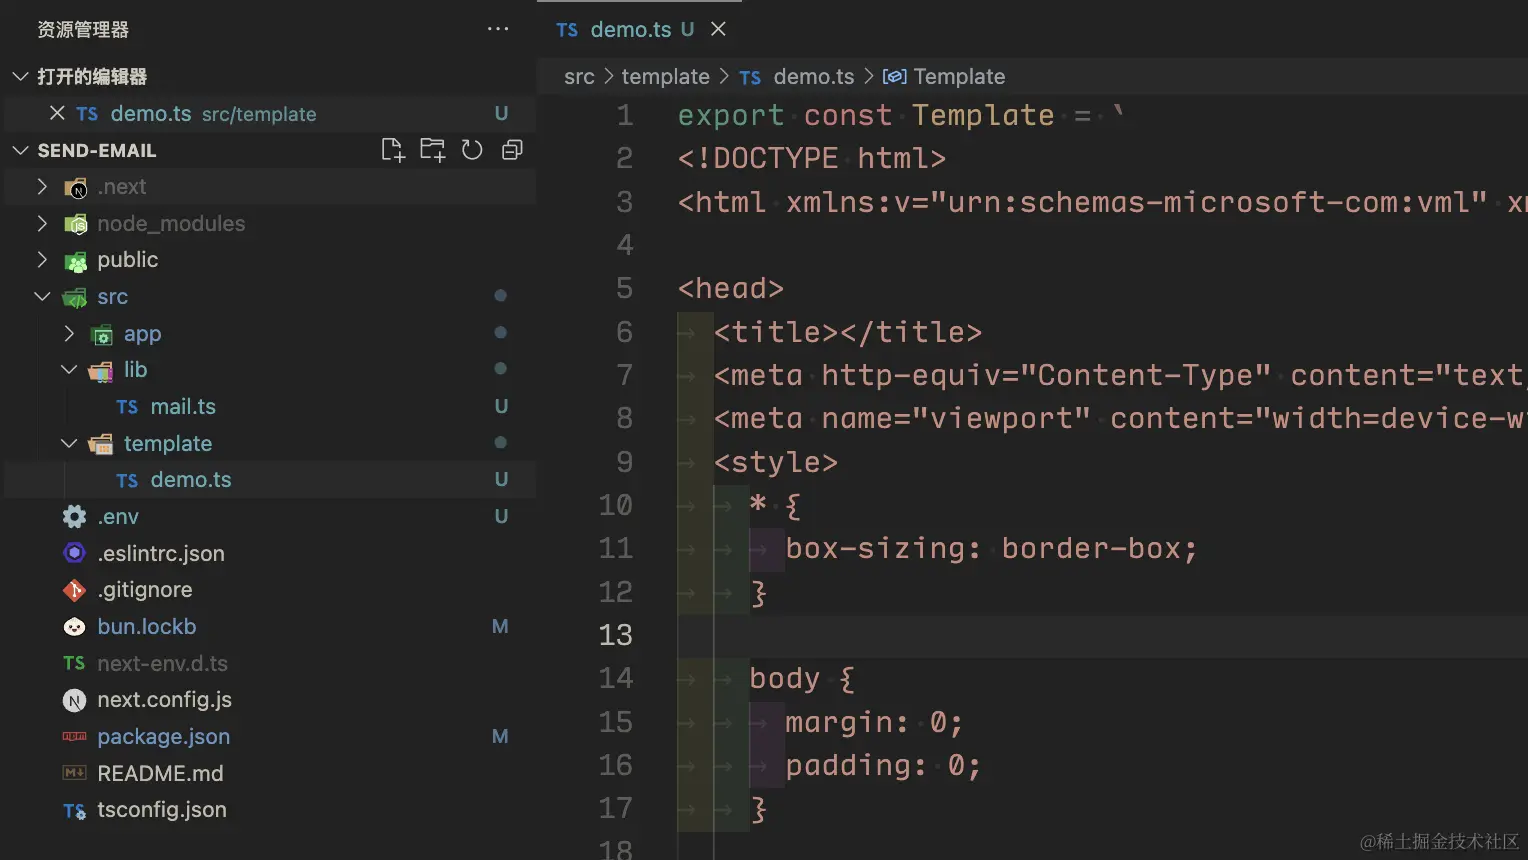Expand the .next folder chevron
The image size is (1528, 860).
(42, 186)
